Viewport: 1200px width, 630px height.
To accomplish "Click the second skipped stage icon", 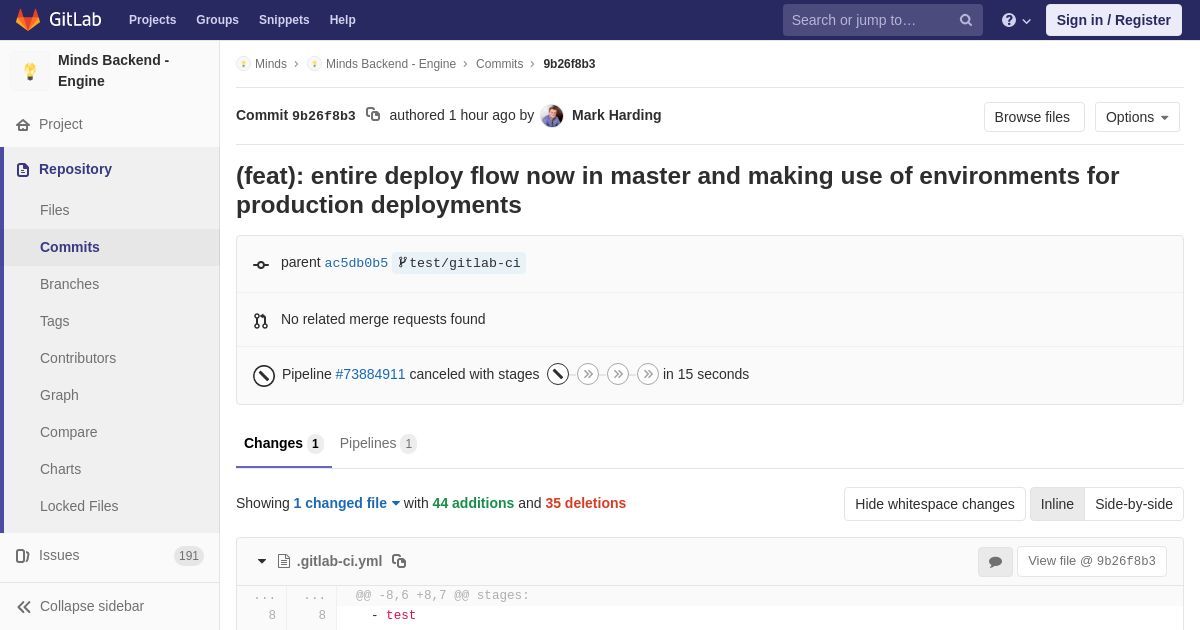I will (x=588, y=374).
